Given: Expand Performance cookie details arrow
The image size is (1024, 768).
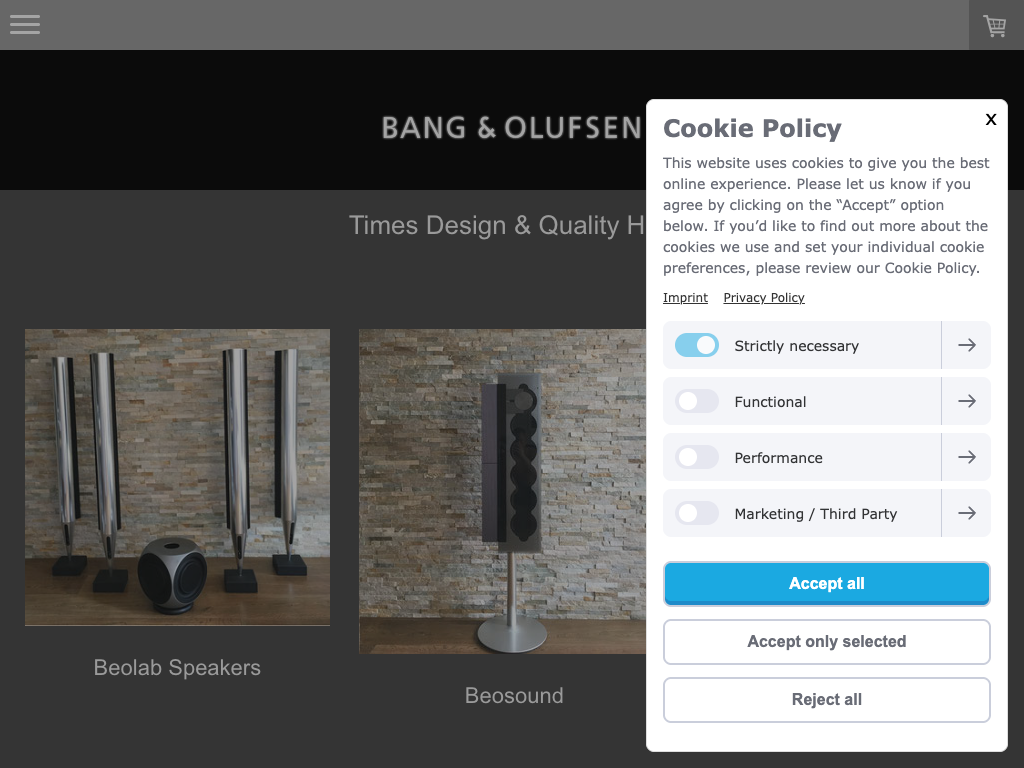Looking at the screenshot, I should [966, 458].
